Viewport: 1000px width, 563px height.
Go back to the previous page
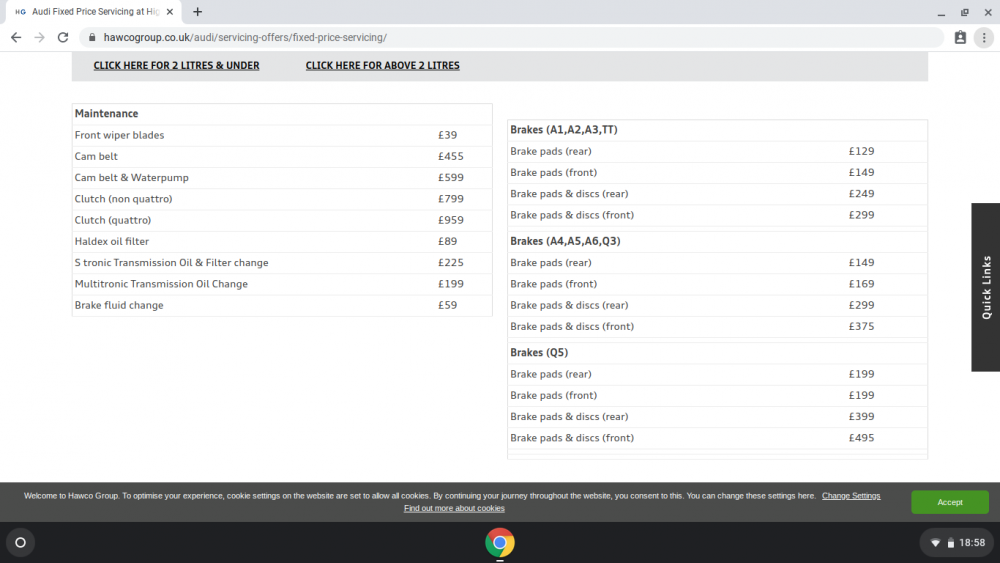(x=16, y=38)
